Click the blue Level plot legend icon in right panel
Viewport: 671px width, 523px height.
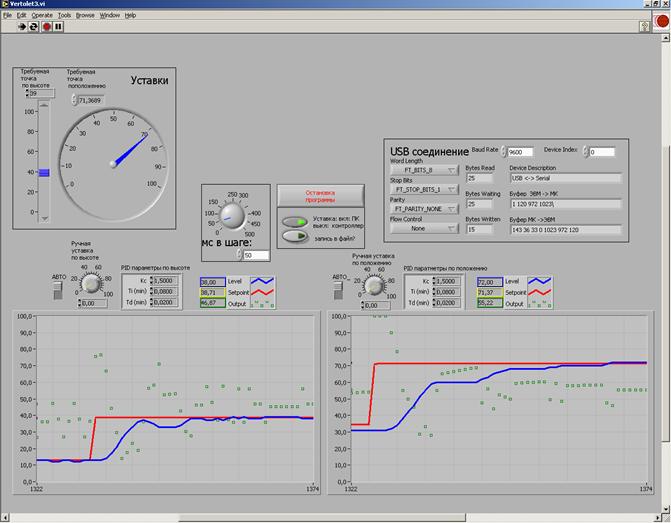coord(538,282)
